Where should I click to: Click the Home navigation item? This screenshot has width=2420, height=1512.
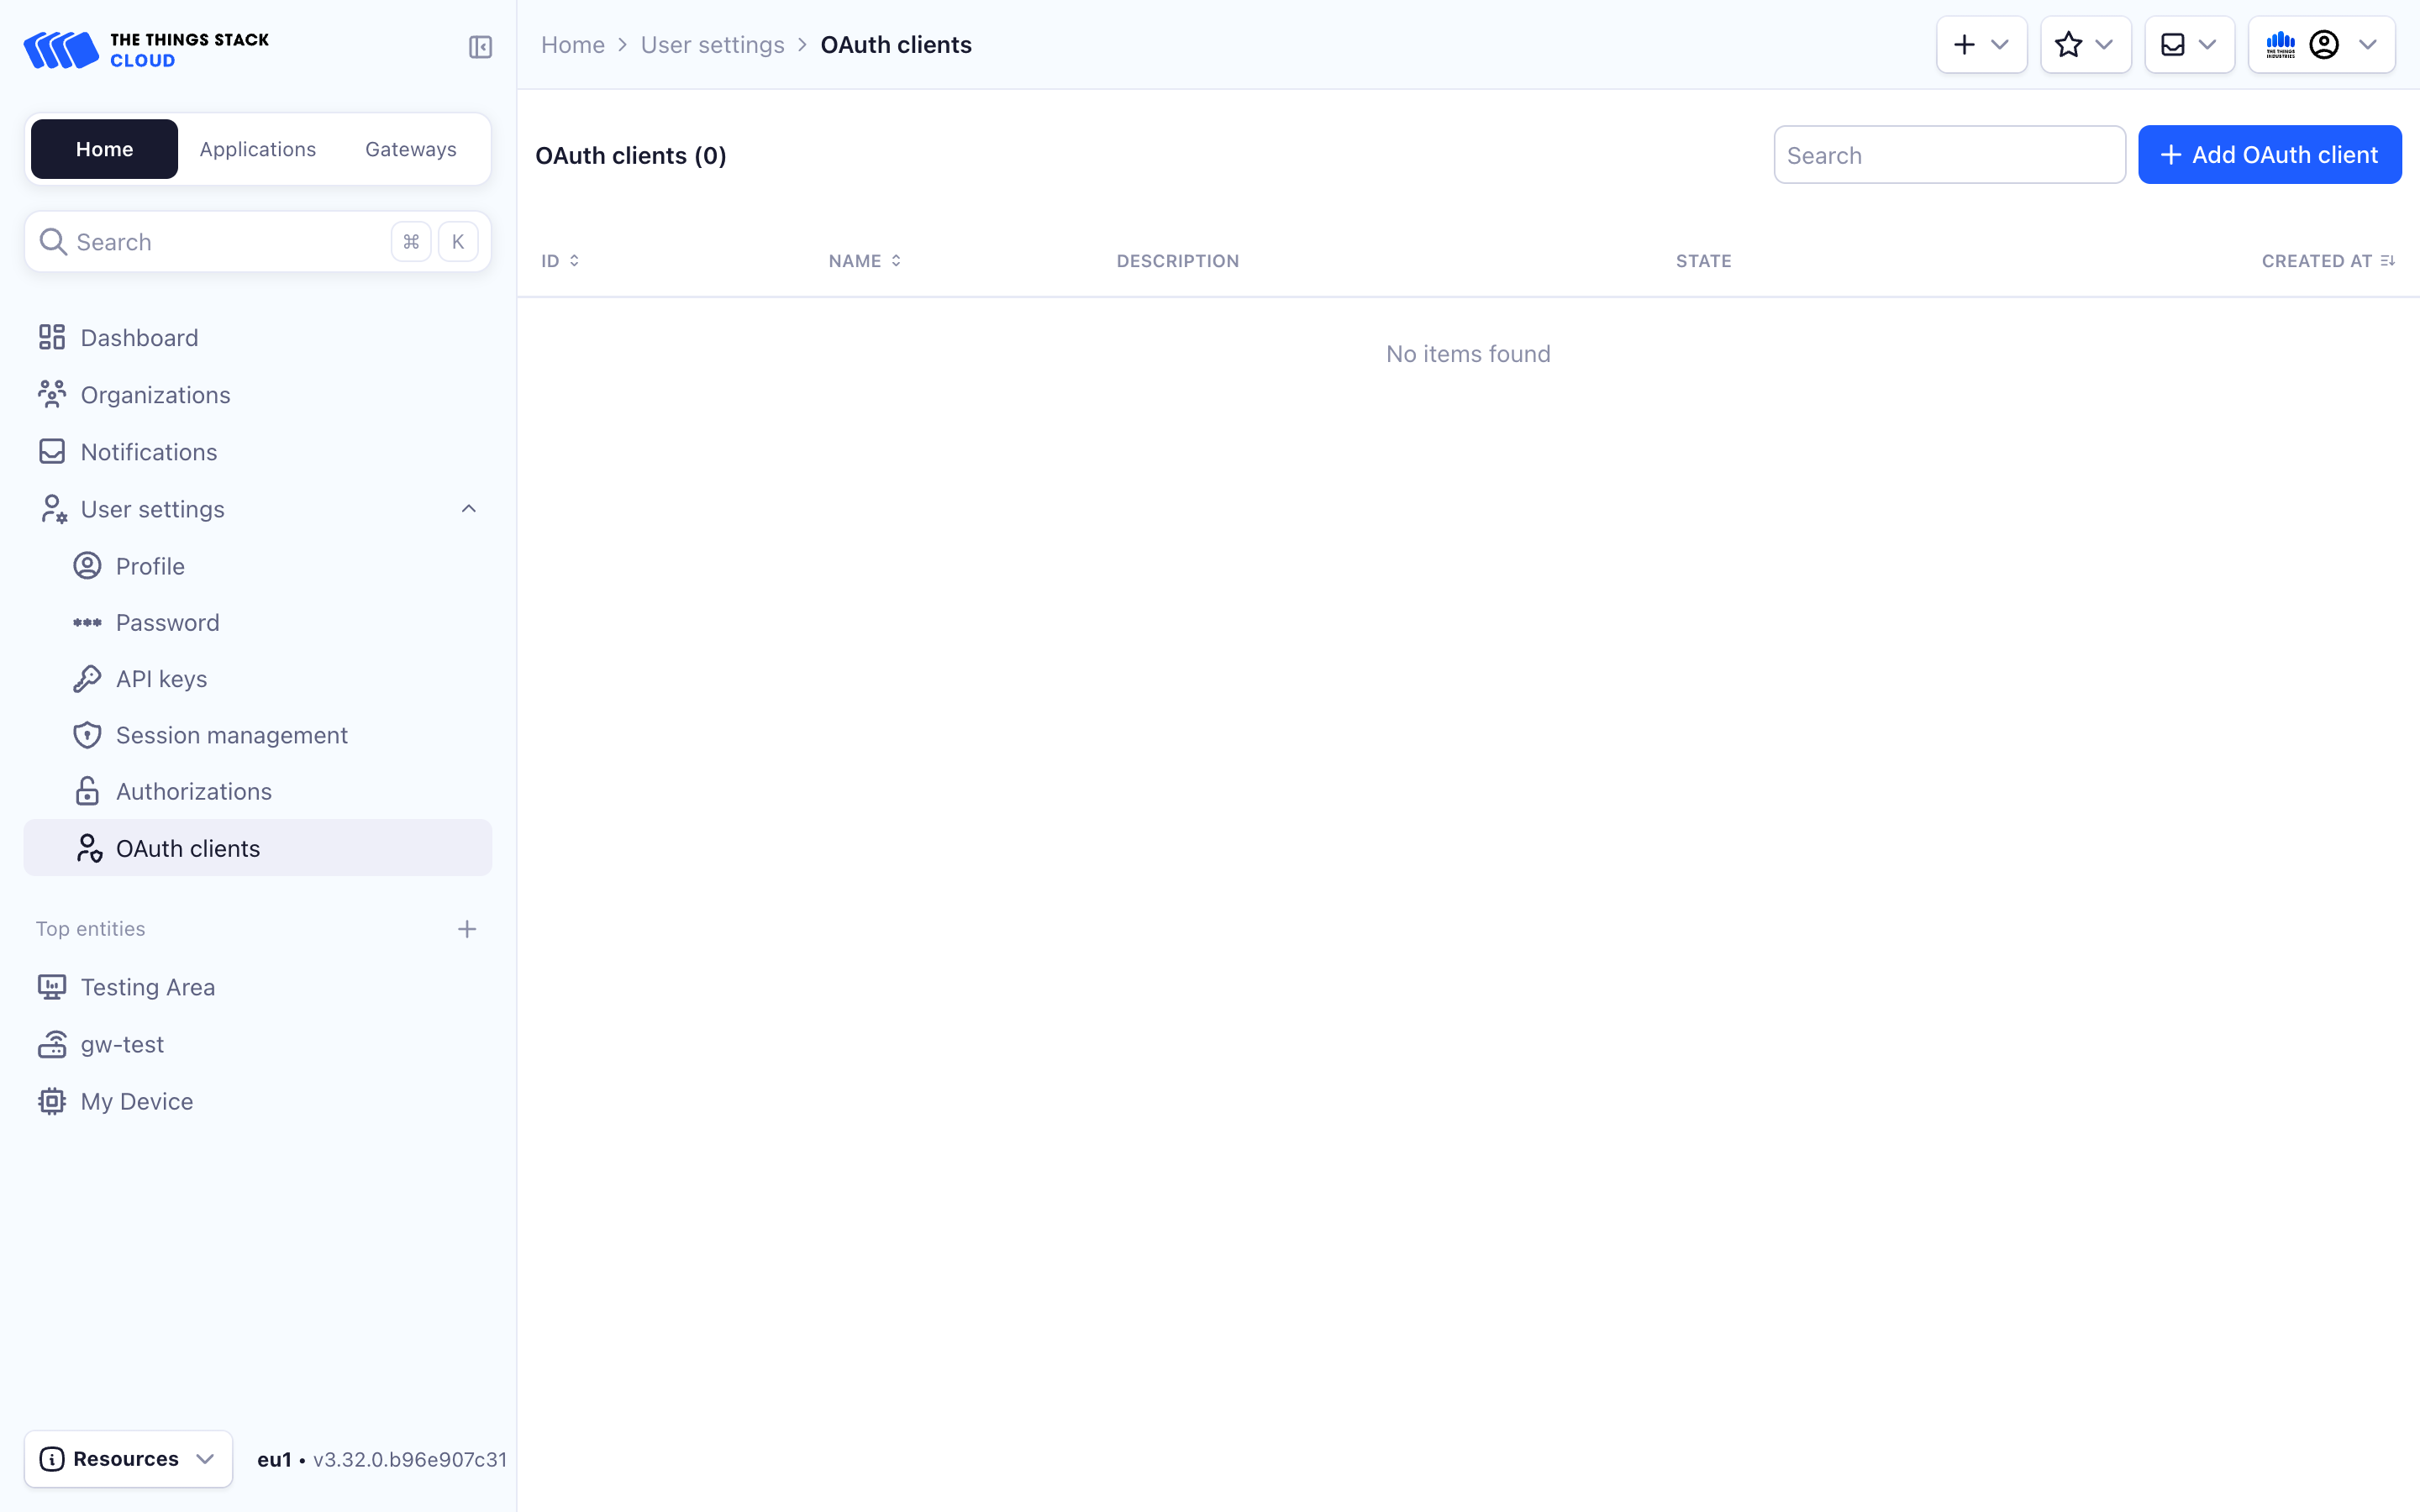tap(103, 148)
